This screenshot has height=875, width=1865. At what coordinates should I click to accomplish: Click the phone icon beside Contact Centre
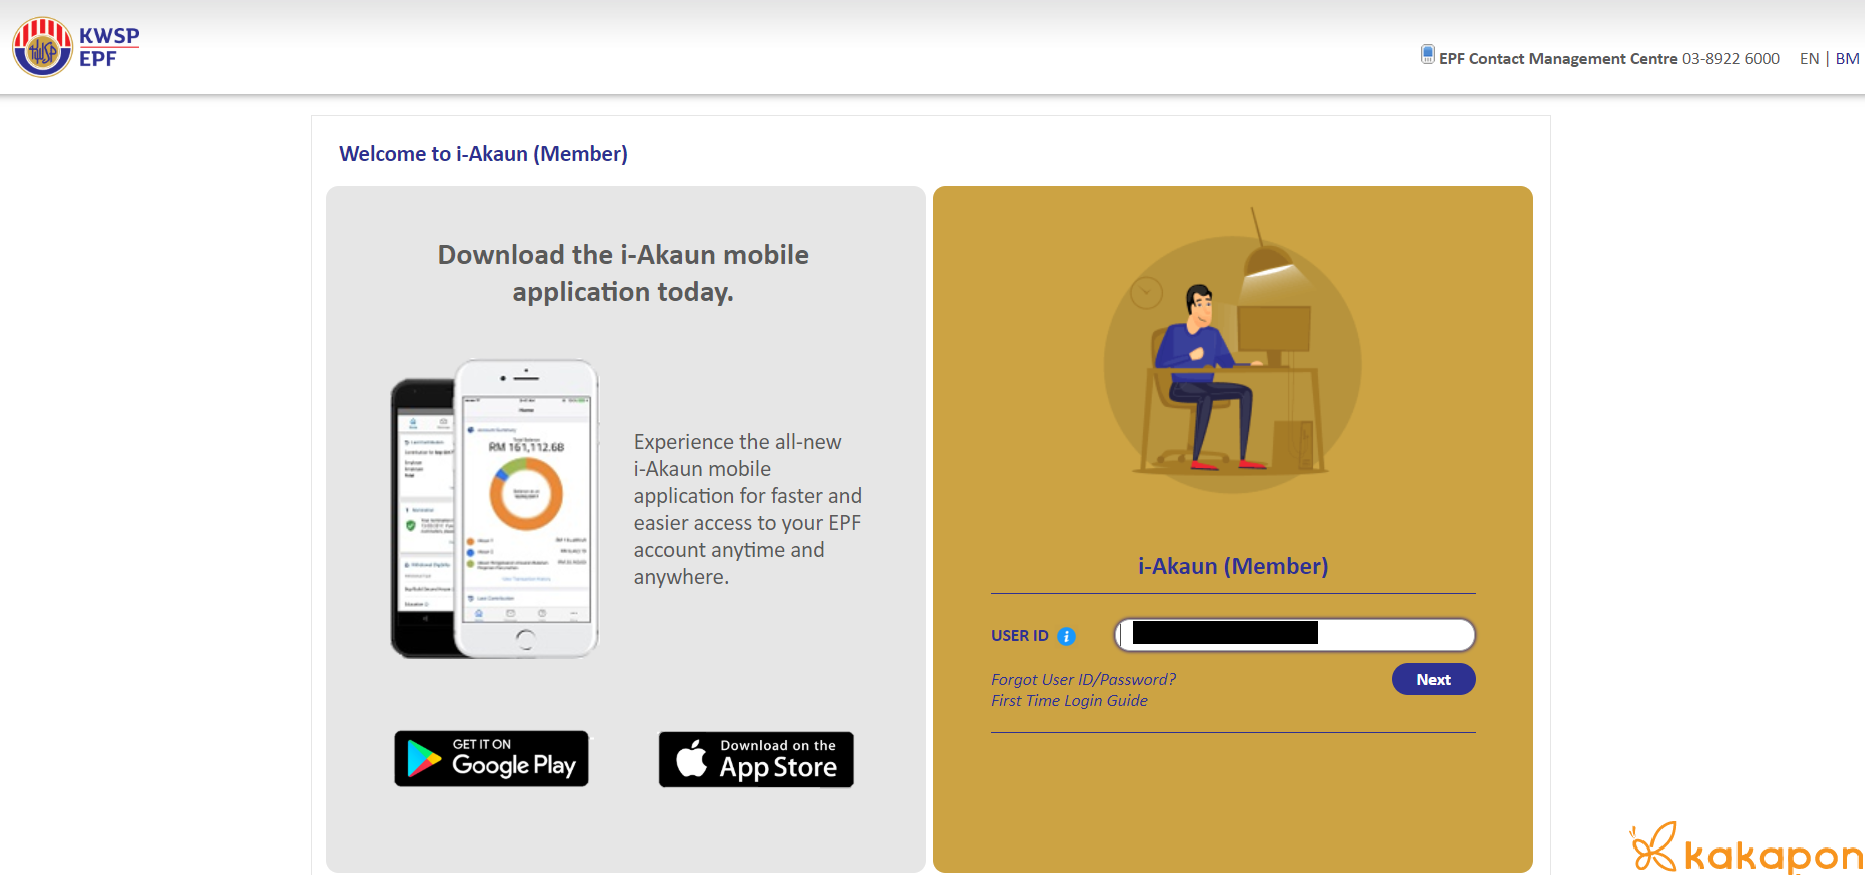1428,54
